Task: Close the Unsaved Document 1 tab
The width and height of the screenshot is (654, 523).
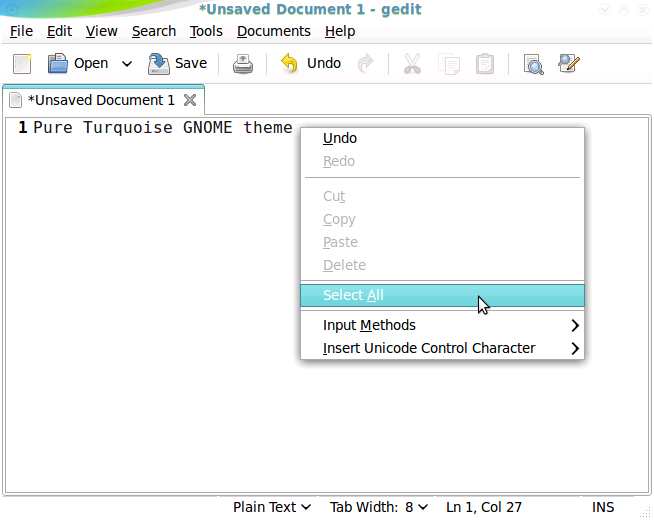Action: click(x=190, y=100)
